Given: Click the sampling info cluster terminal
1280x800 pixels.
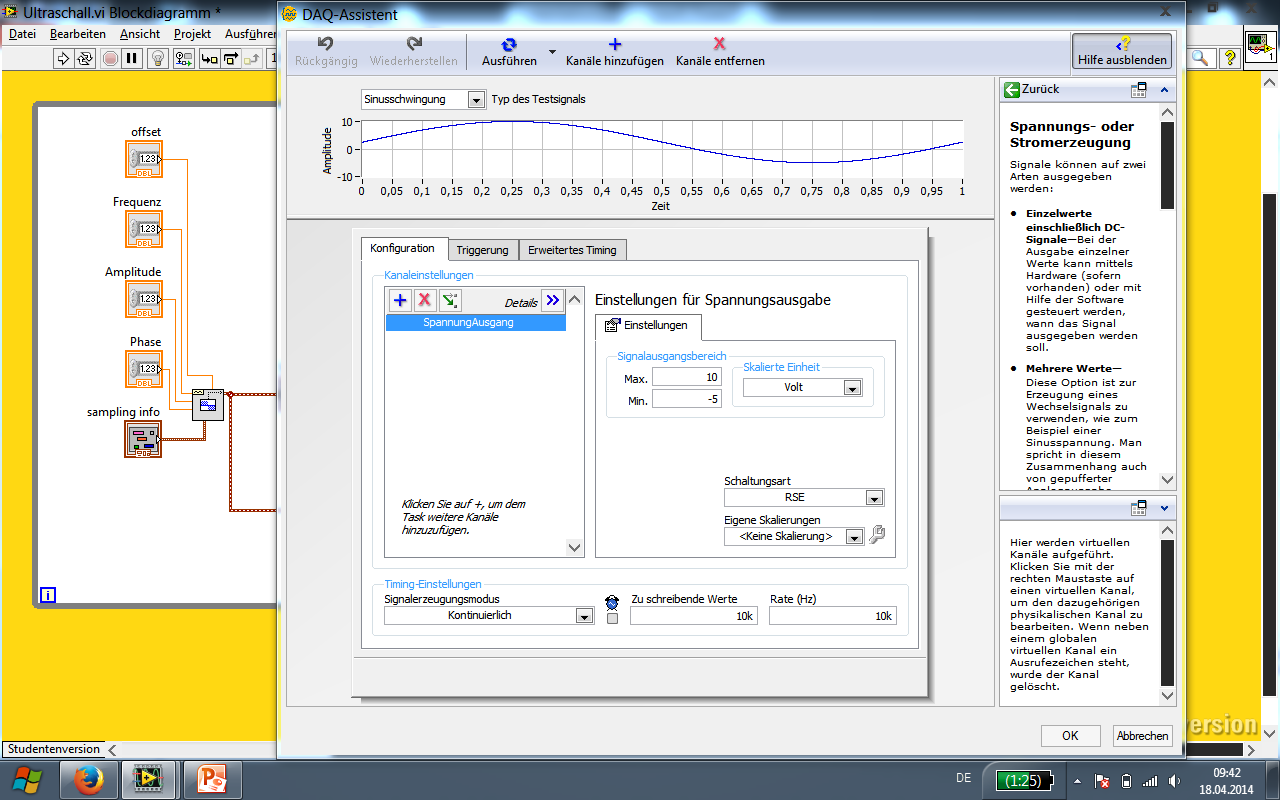Looking at the screenshot, I should (143, 439).
